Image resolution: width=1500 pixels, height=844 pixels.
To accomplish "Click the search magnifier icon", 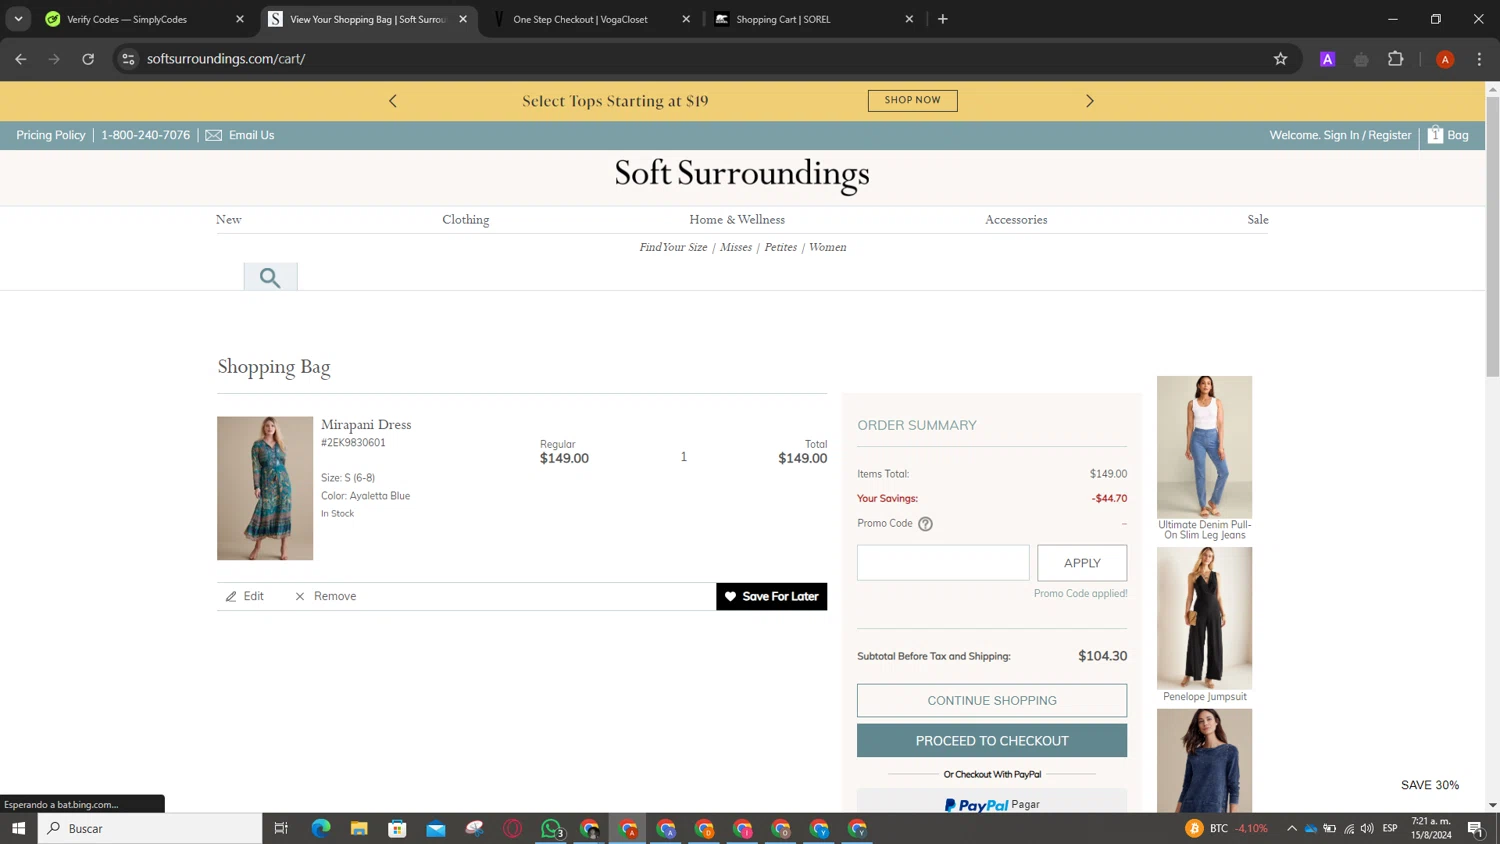I will tap(270, 277).
